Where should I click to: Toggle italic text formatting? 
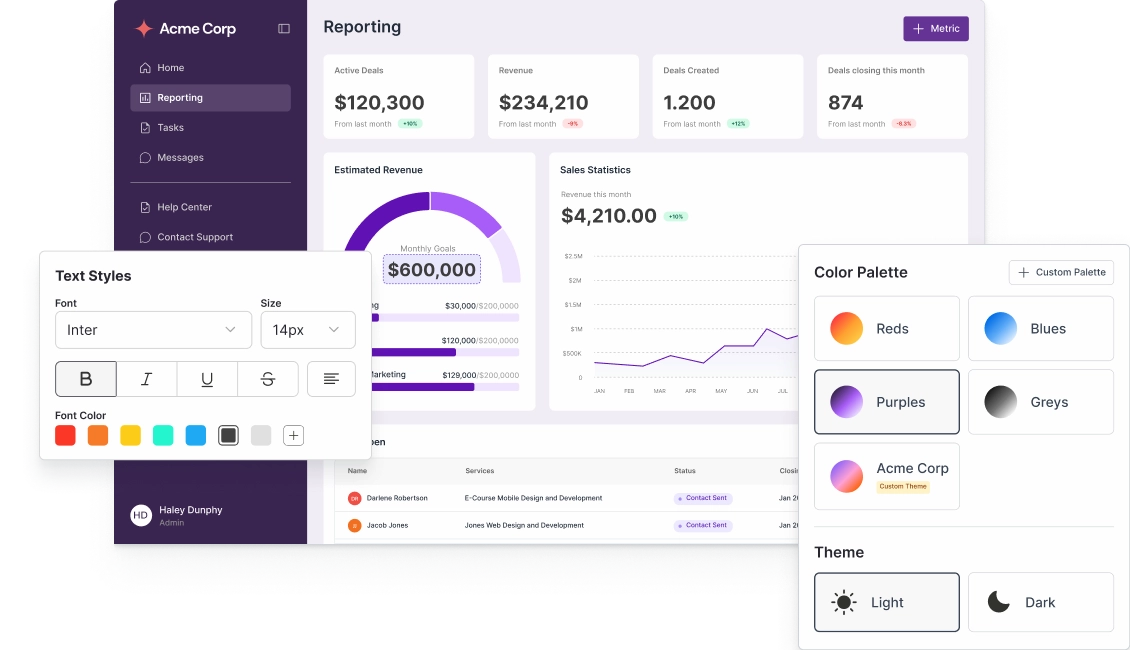tap(146, 379)
